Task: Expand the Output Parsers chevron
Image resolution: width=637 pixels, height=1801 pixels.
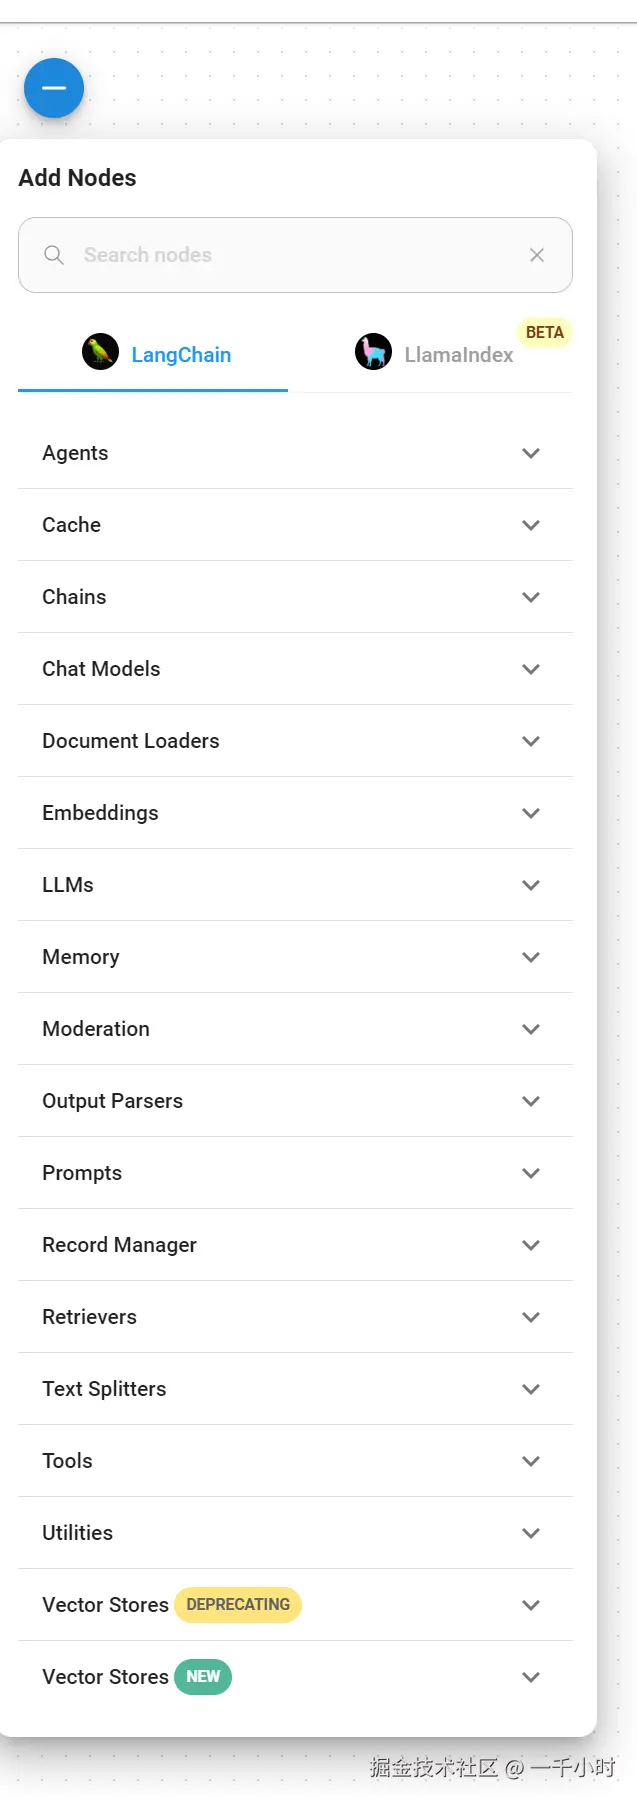Action: [x=531, y=1101]
